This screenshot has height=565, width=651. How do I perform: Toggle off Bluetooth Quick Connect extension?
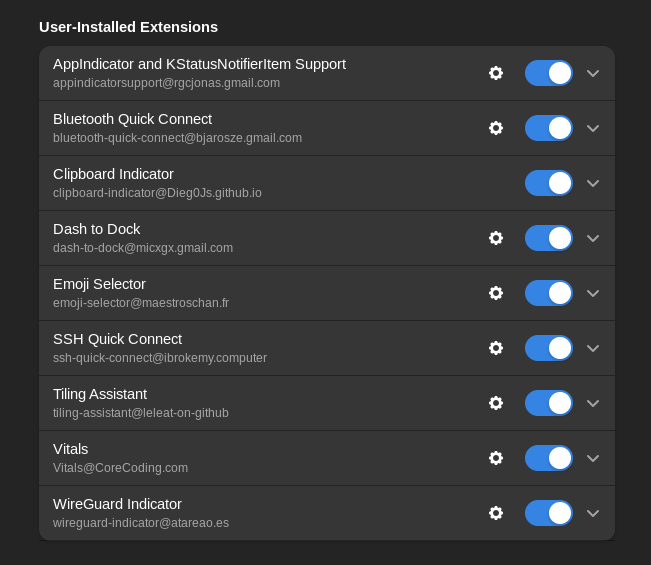point(549,128)
